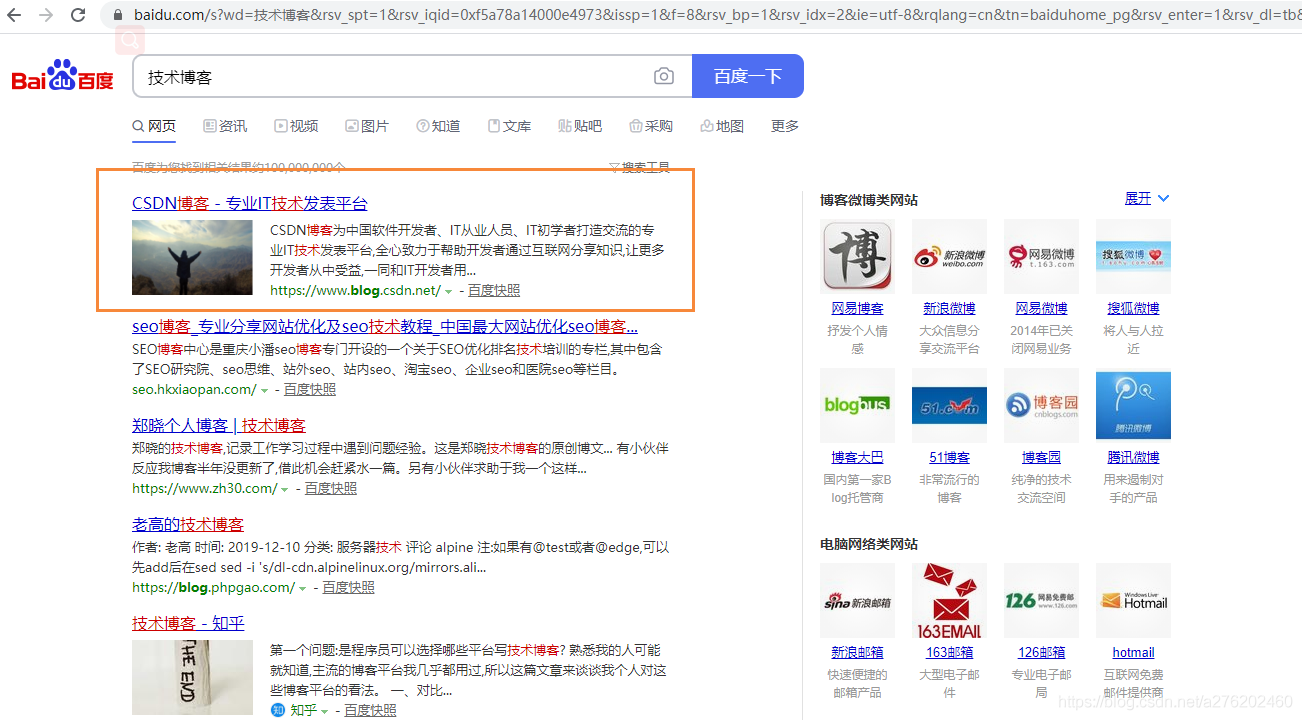Click the 百度一下 search button
The width and height of the screenshot is (1302, 720).
pyautogui.click(x=747, y=75)
